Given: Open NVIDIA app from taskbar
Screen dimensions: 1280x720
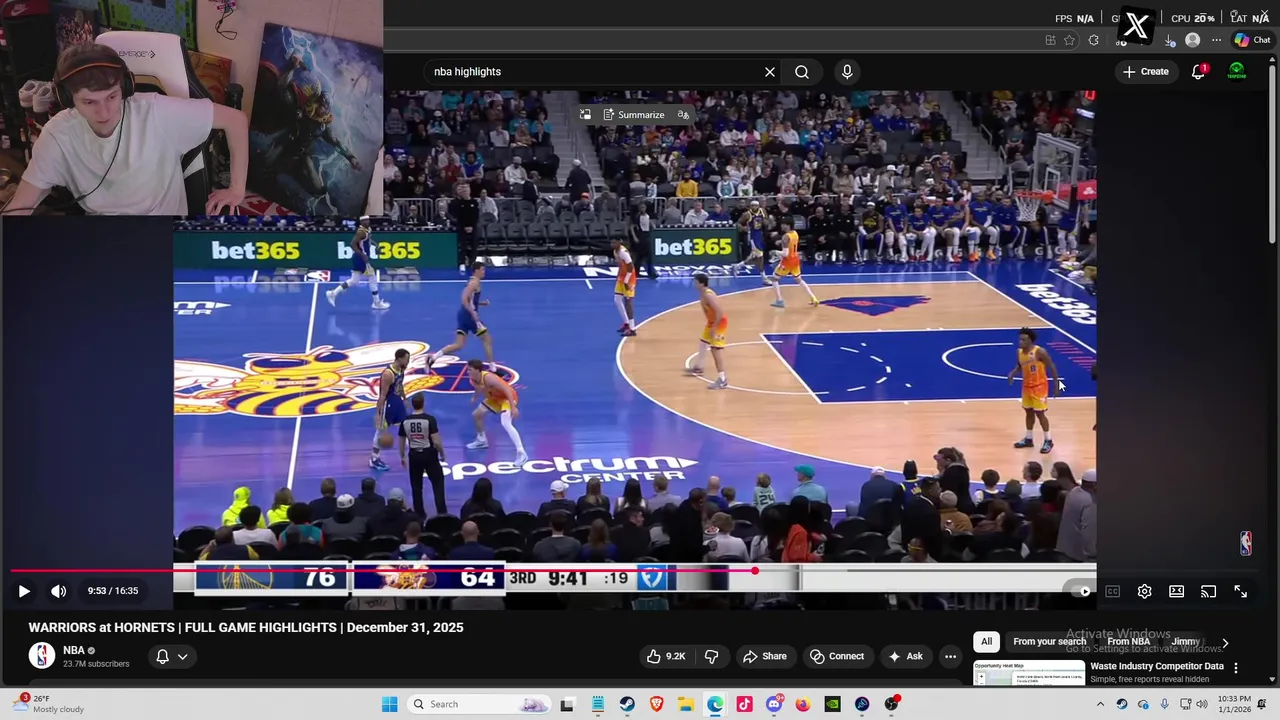Looking at the screenshot, I should (832, 704).
